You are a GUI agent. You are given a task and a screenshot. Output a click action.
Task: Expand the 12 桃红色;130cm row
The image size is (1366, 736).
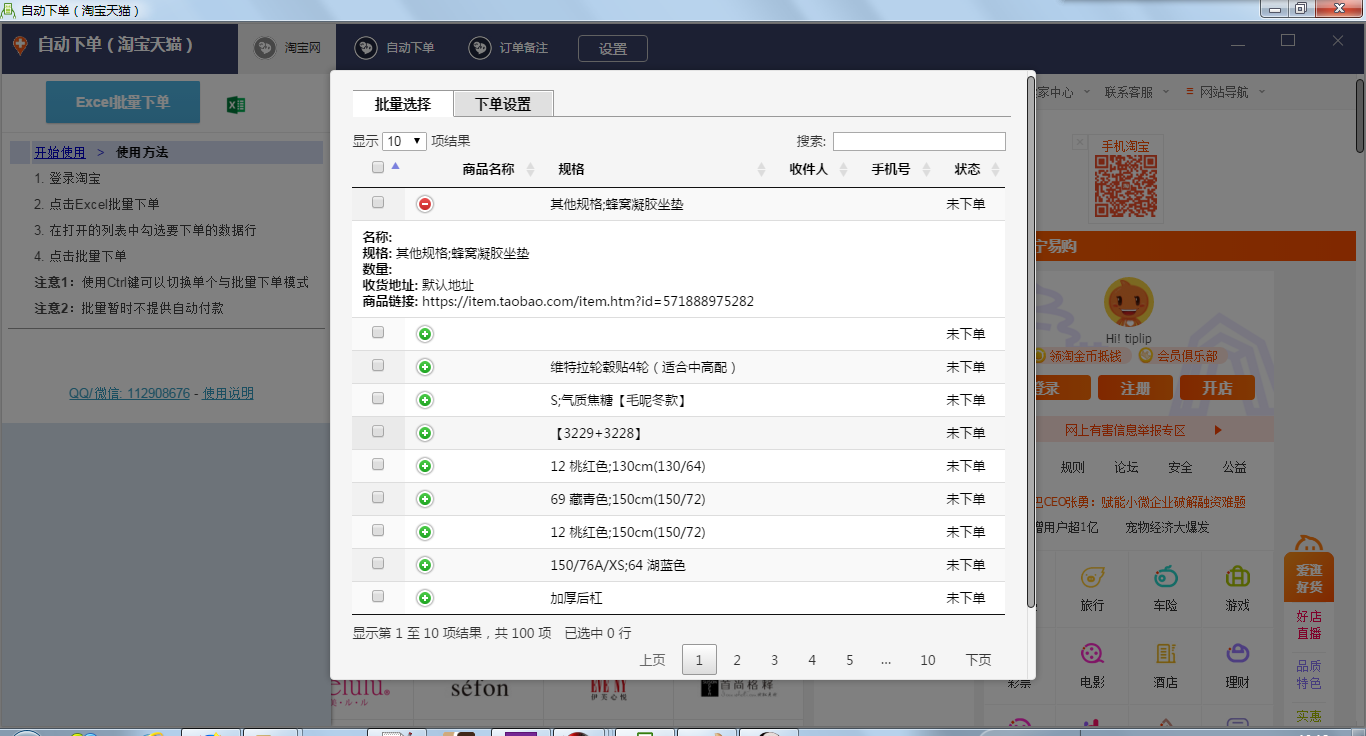click(425, 466)
